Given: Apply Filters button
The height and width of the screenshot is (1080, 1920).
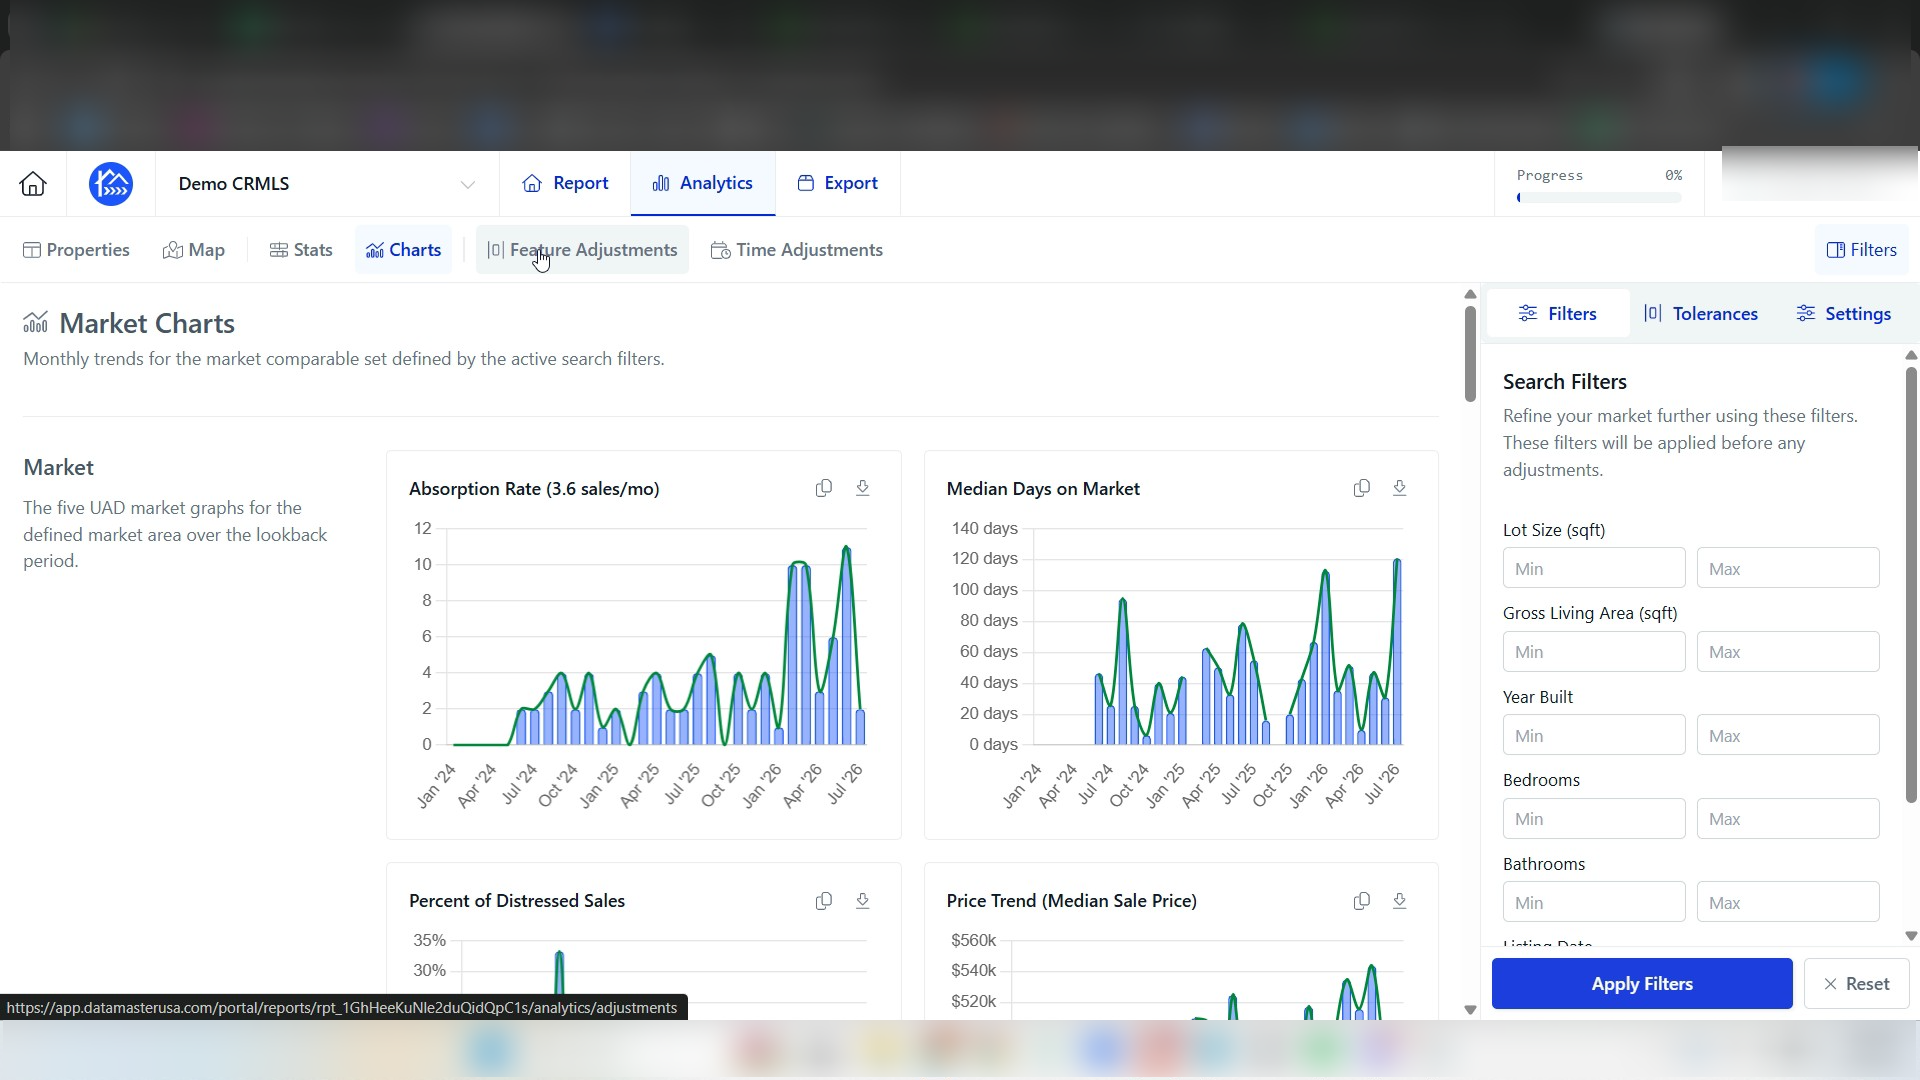Looking at the screenshot, I should pyautogui.click(x=1642, y=984).
